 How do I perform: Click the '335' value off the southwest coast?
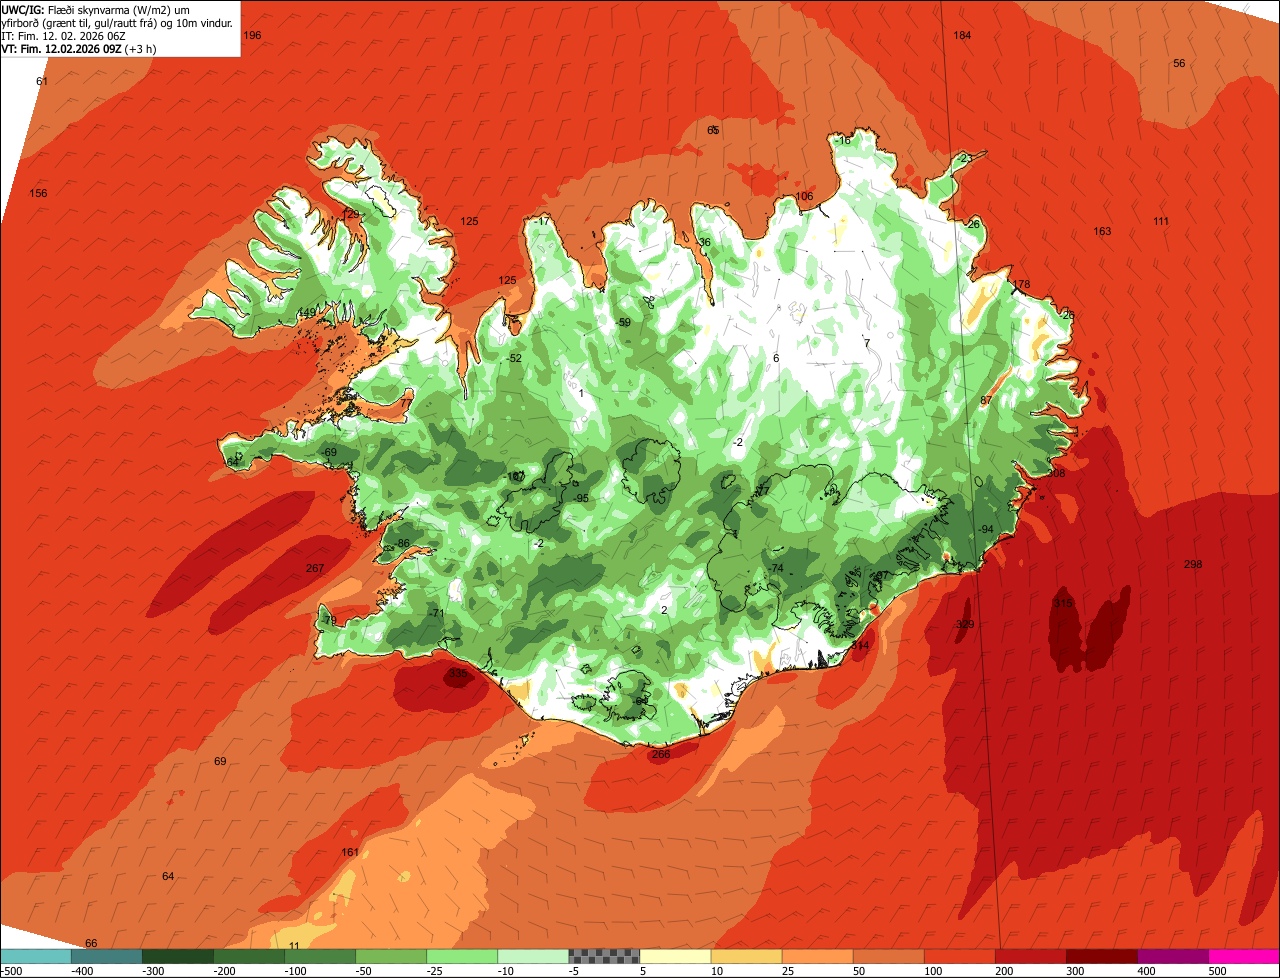point(457,674)
